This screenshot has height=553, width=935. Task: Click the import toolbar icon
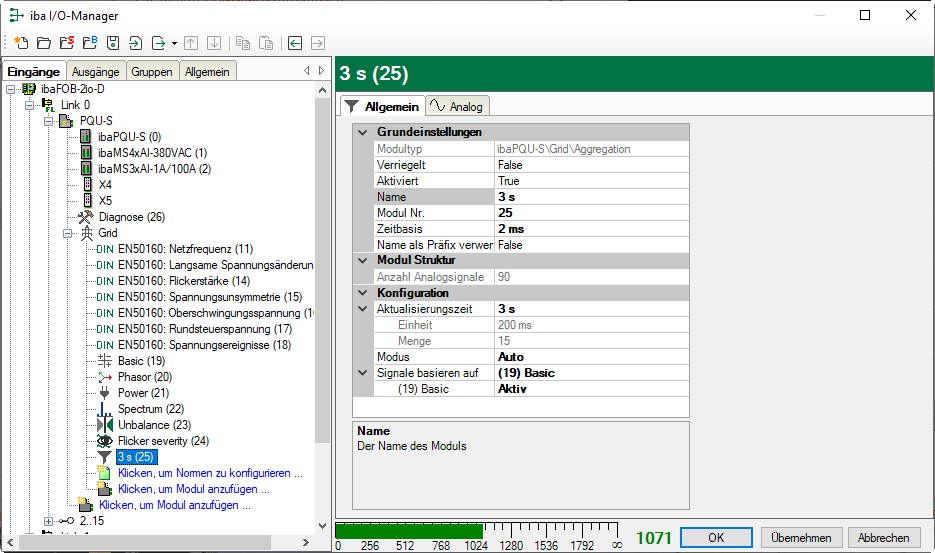[135, 43]
